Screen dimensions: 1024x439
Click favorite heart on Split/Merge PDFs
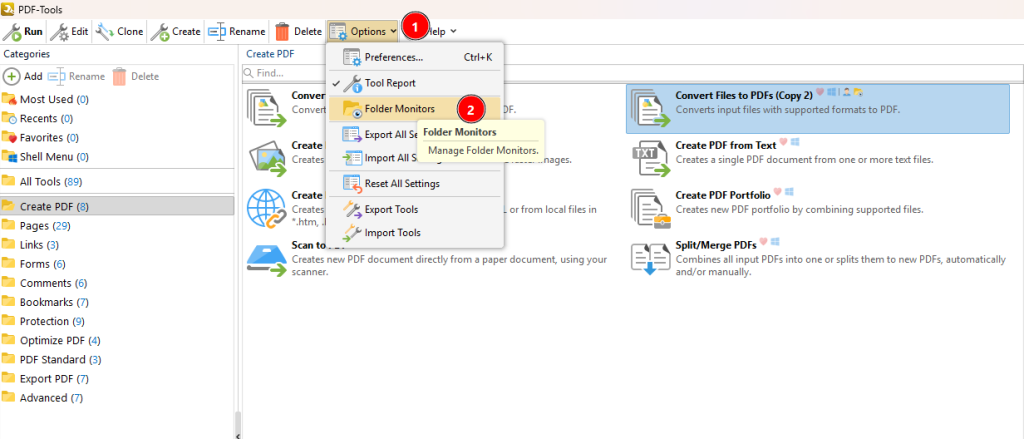click(763, 242)
